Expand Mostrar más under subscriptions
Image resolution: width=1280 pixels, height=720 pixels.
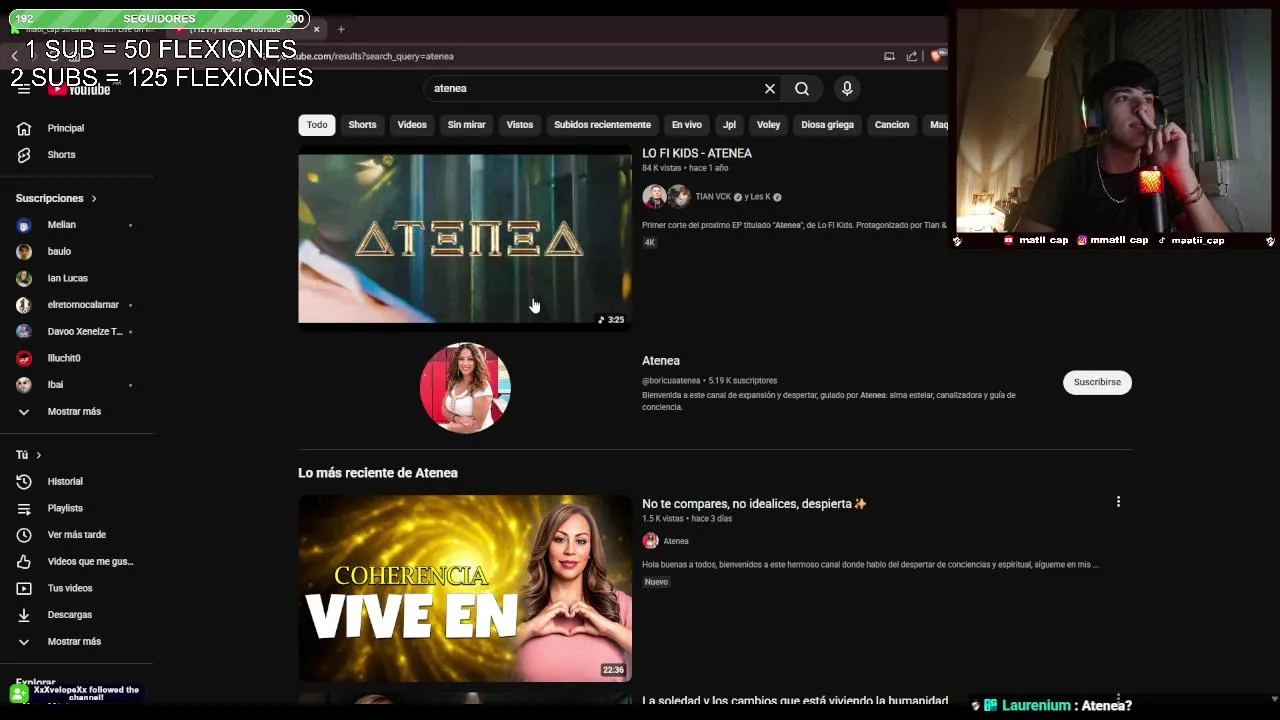76,412
